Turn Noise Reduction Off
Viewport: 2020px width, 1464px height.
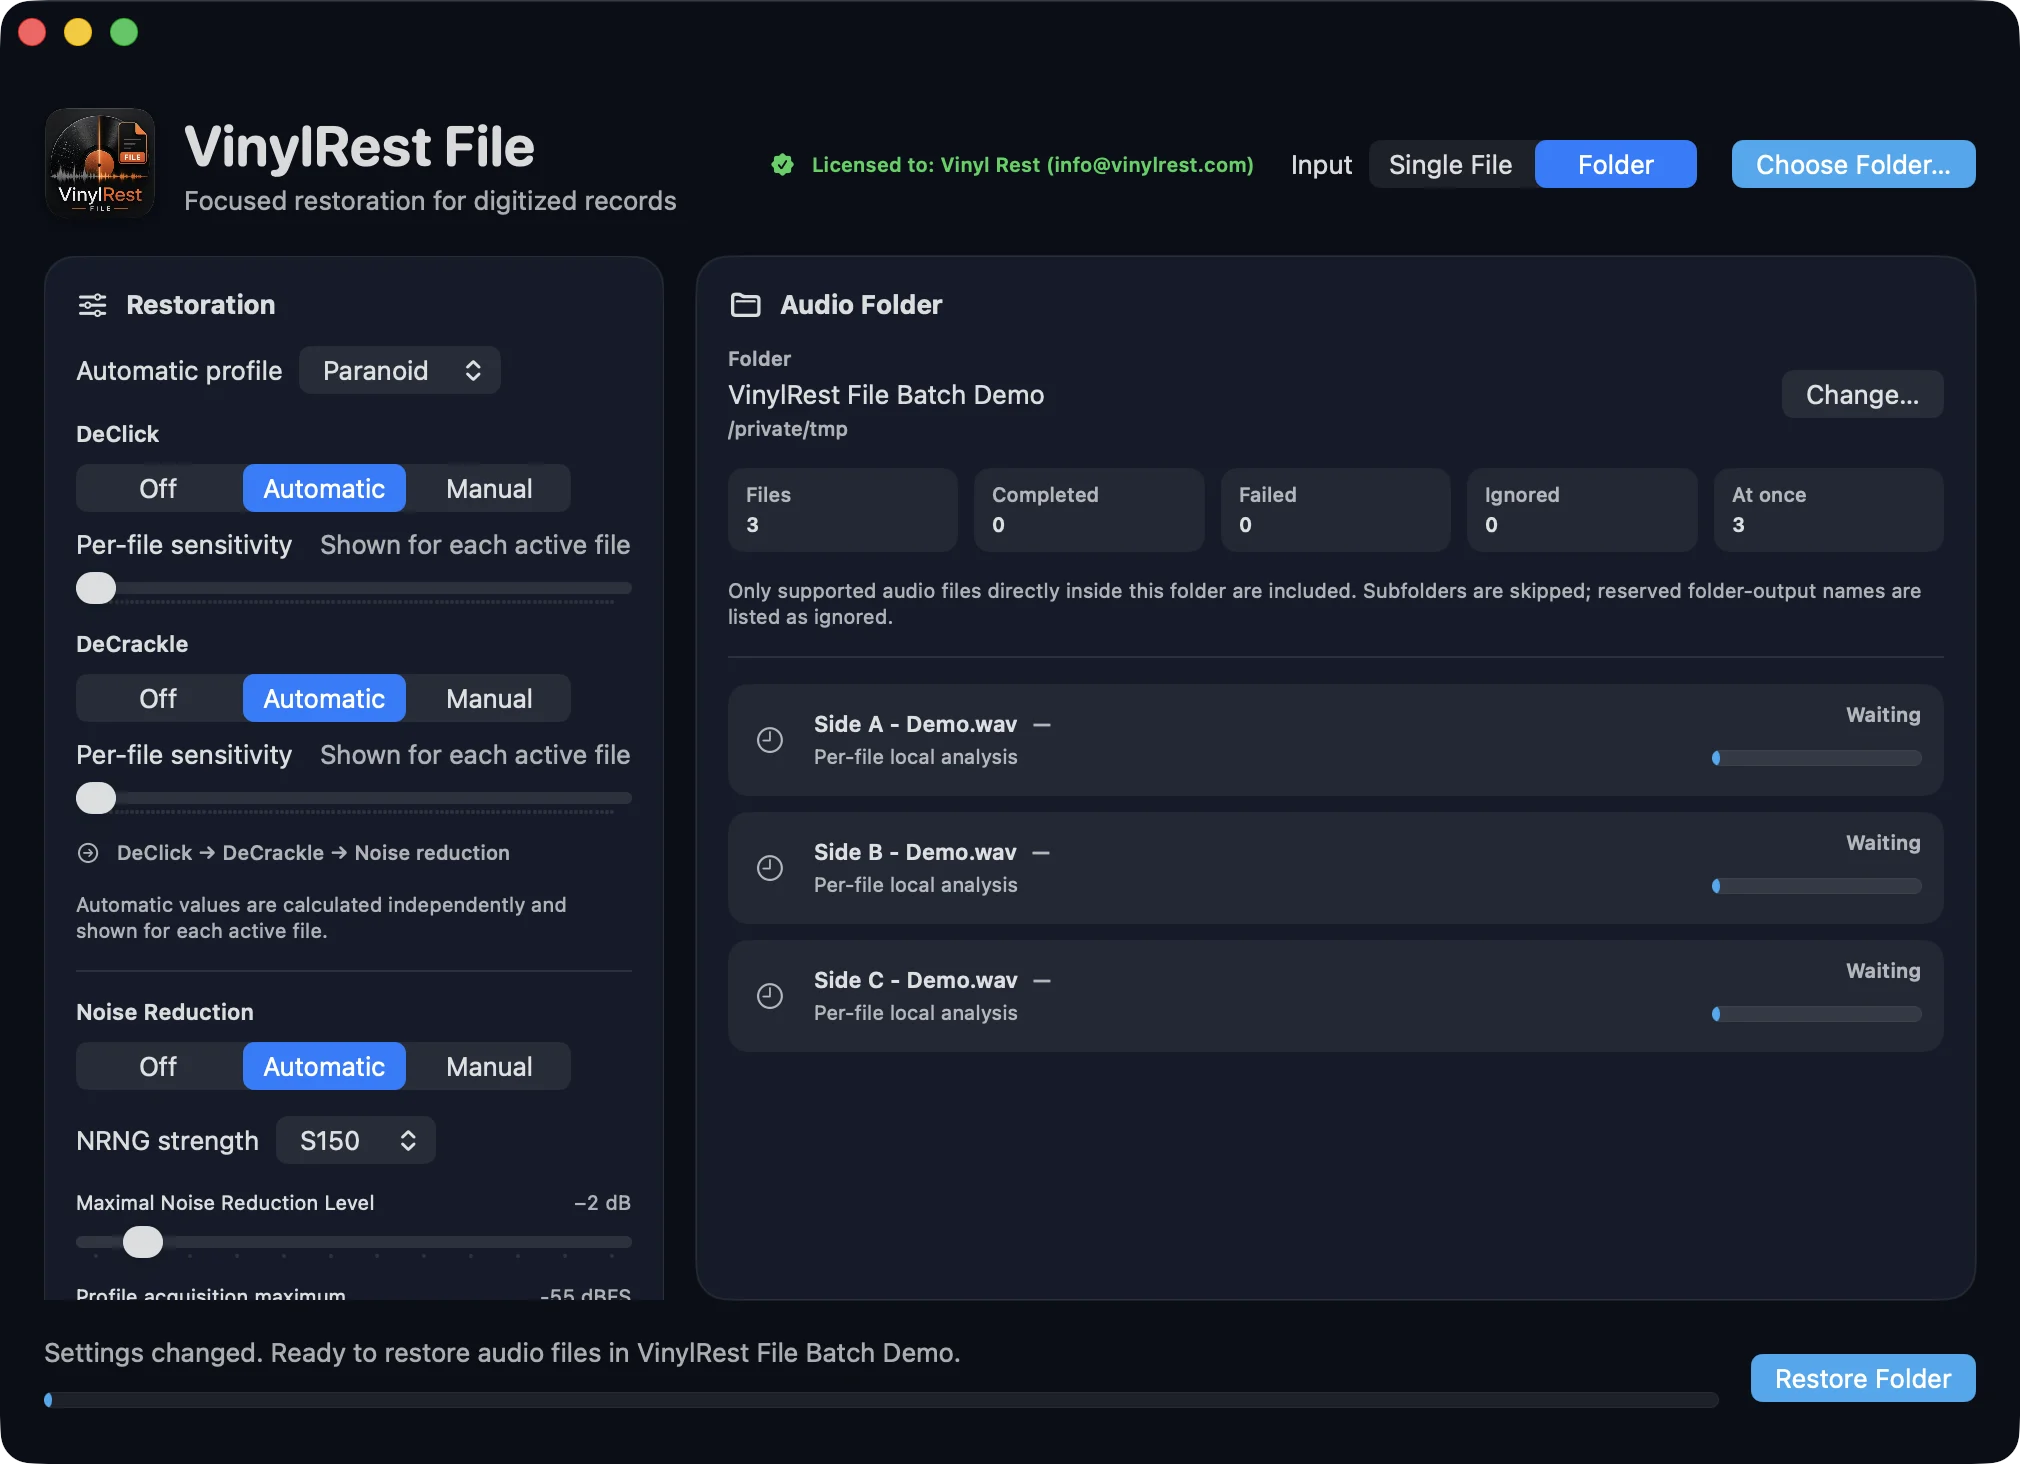pyautogui.click(x=158, y=1066)
